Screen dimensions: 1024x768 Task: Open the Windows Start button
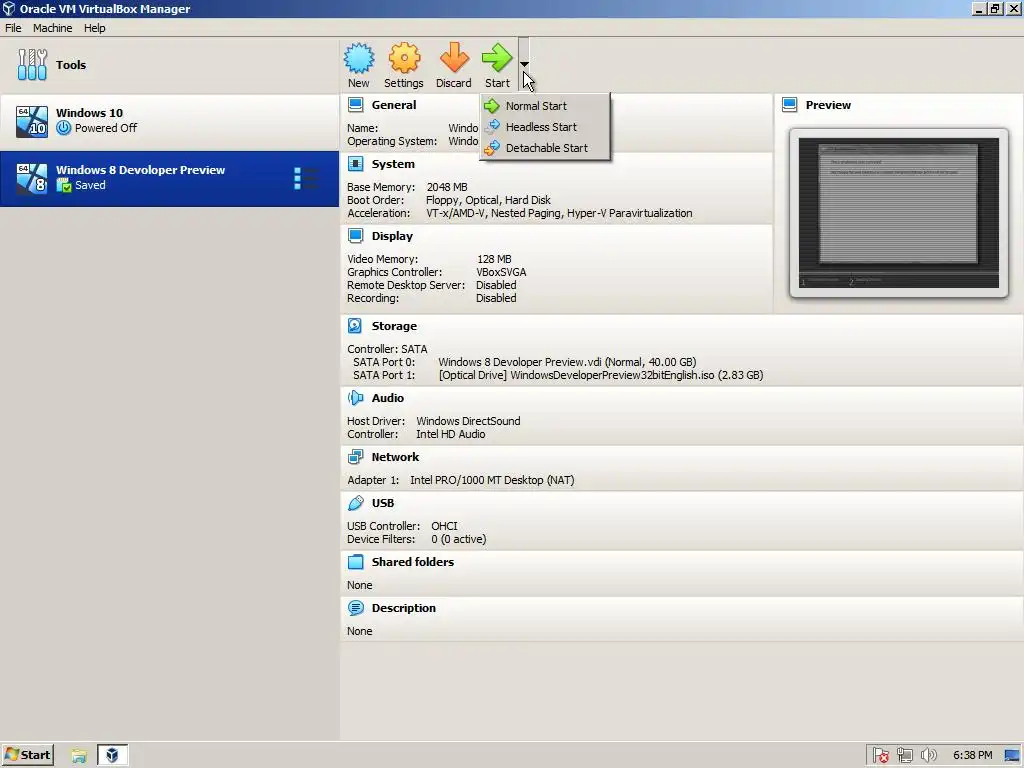point(27,755)
